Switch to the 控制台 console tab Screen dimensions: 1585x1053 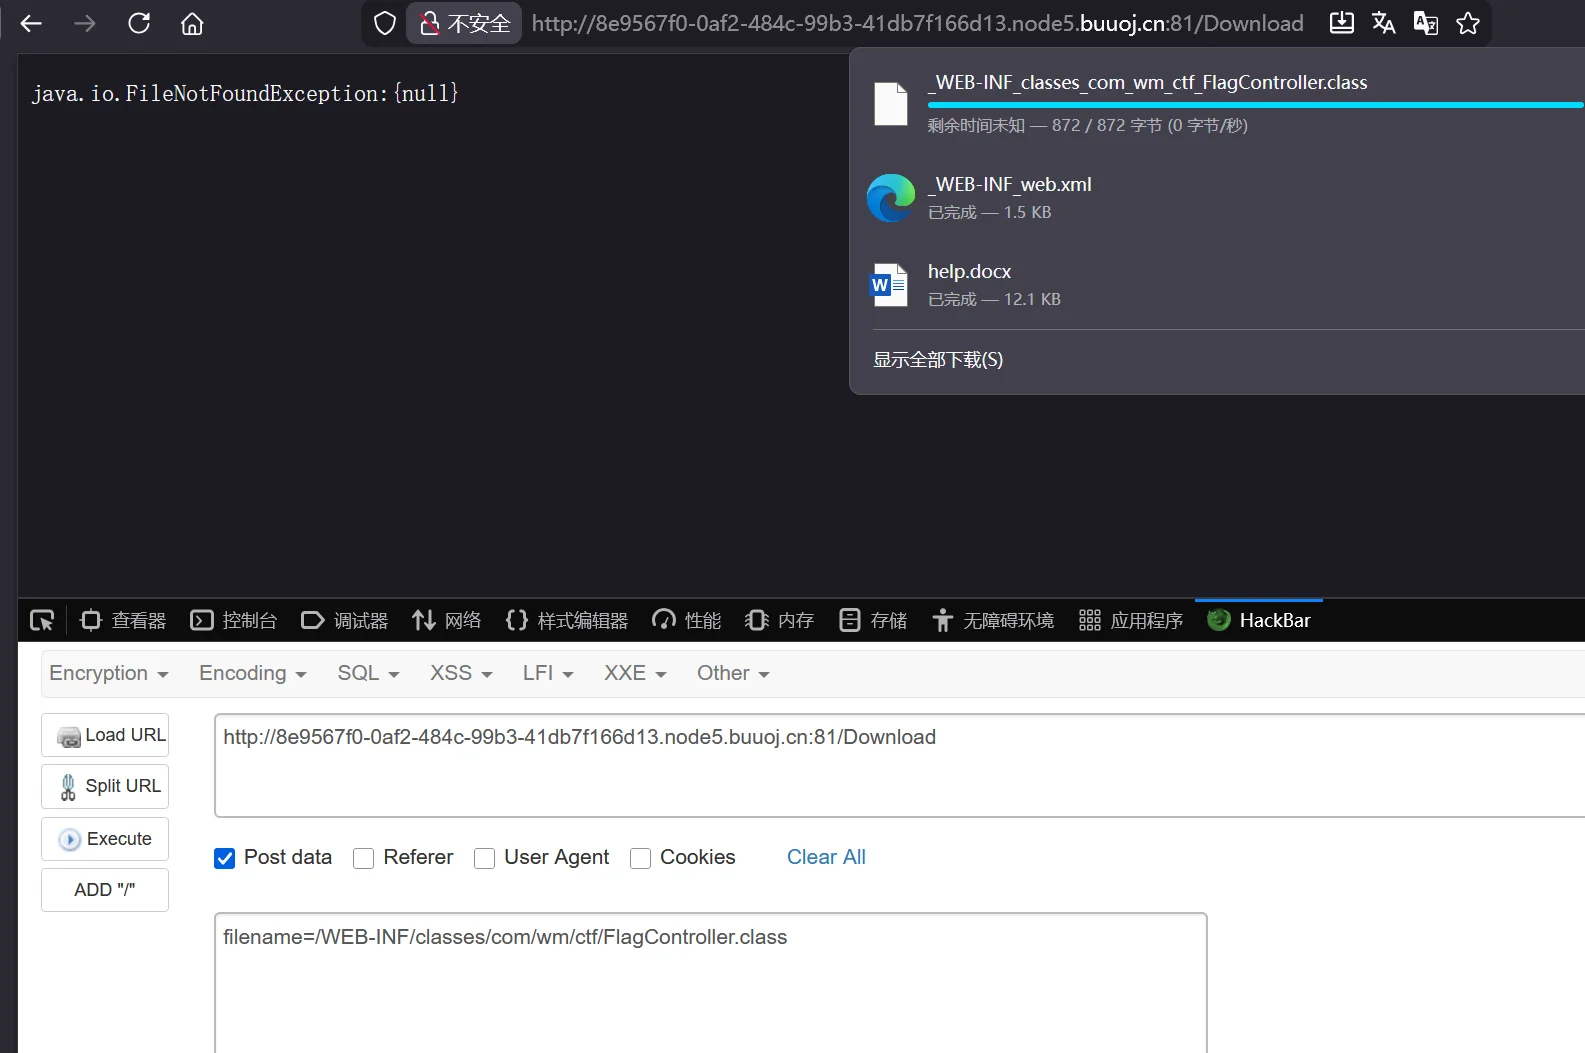click(x=234, y=621)
